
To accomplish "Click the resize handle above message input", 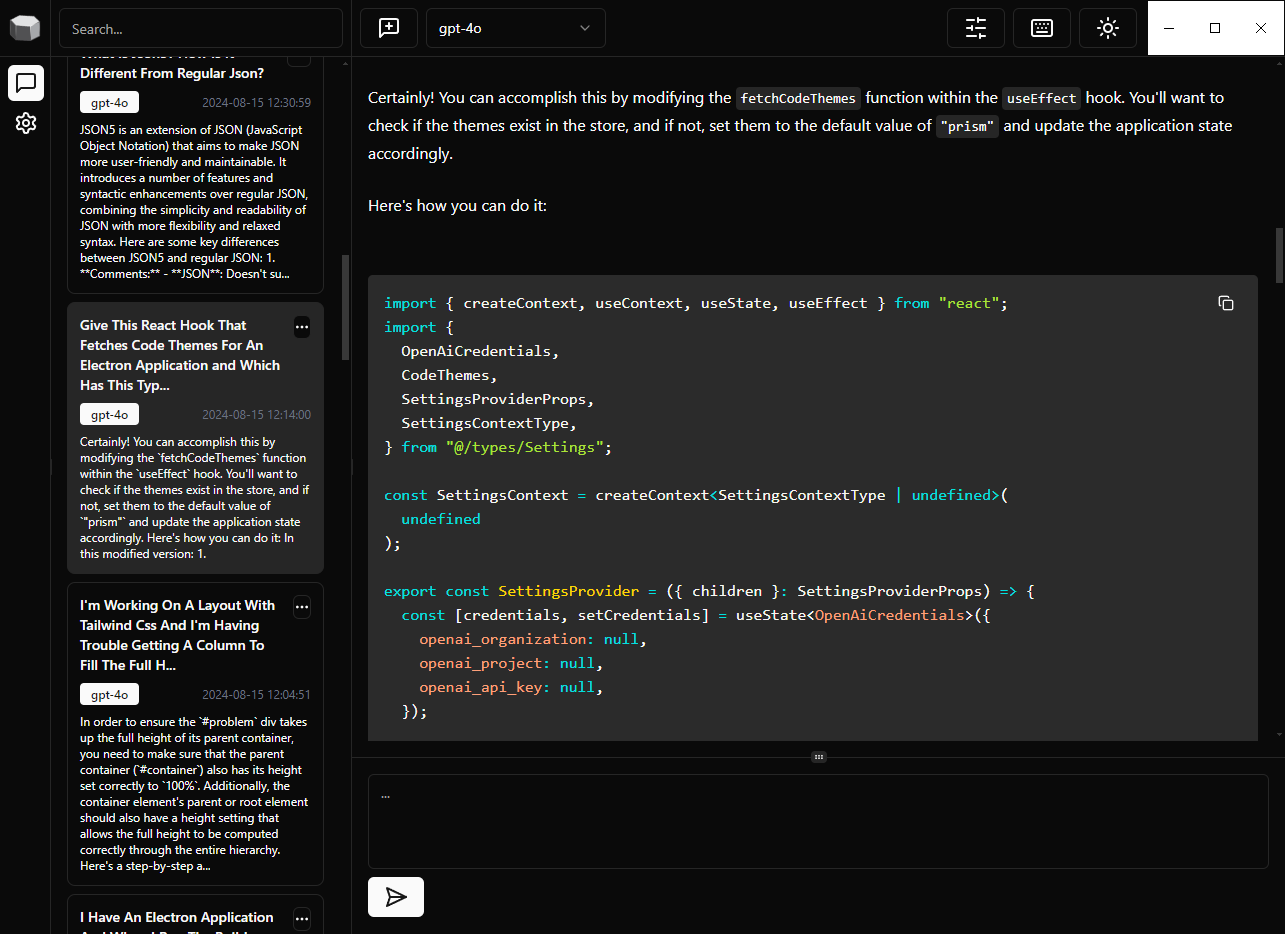I will click(818, 757).
